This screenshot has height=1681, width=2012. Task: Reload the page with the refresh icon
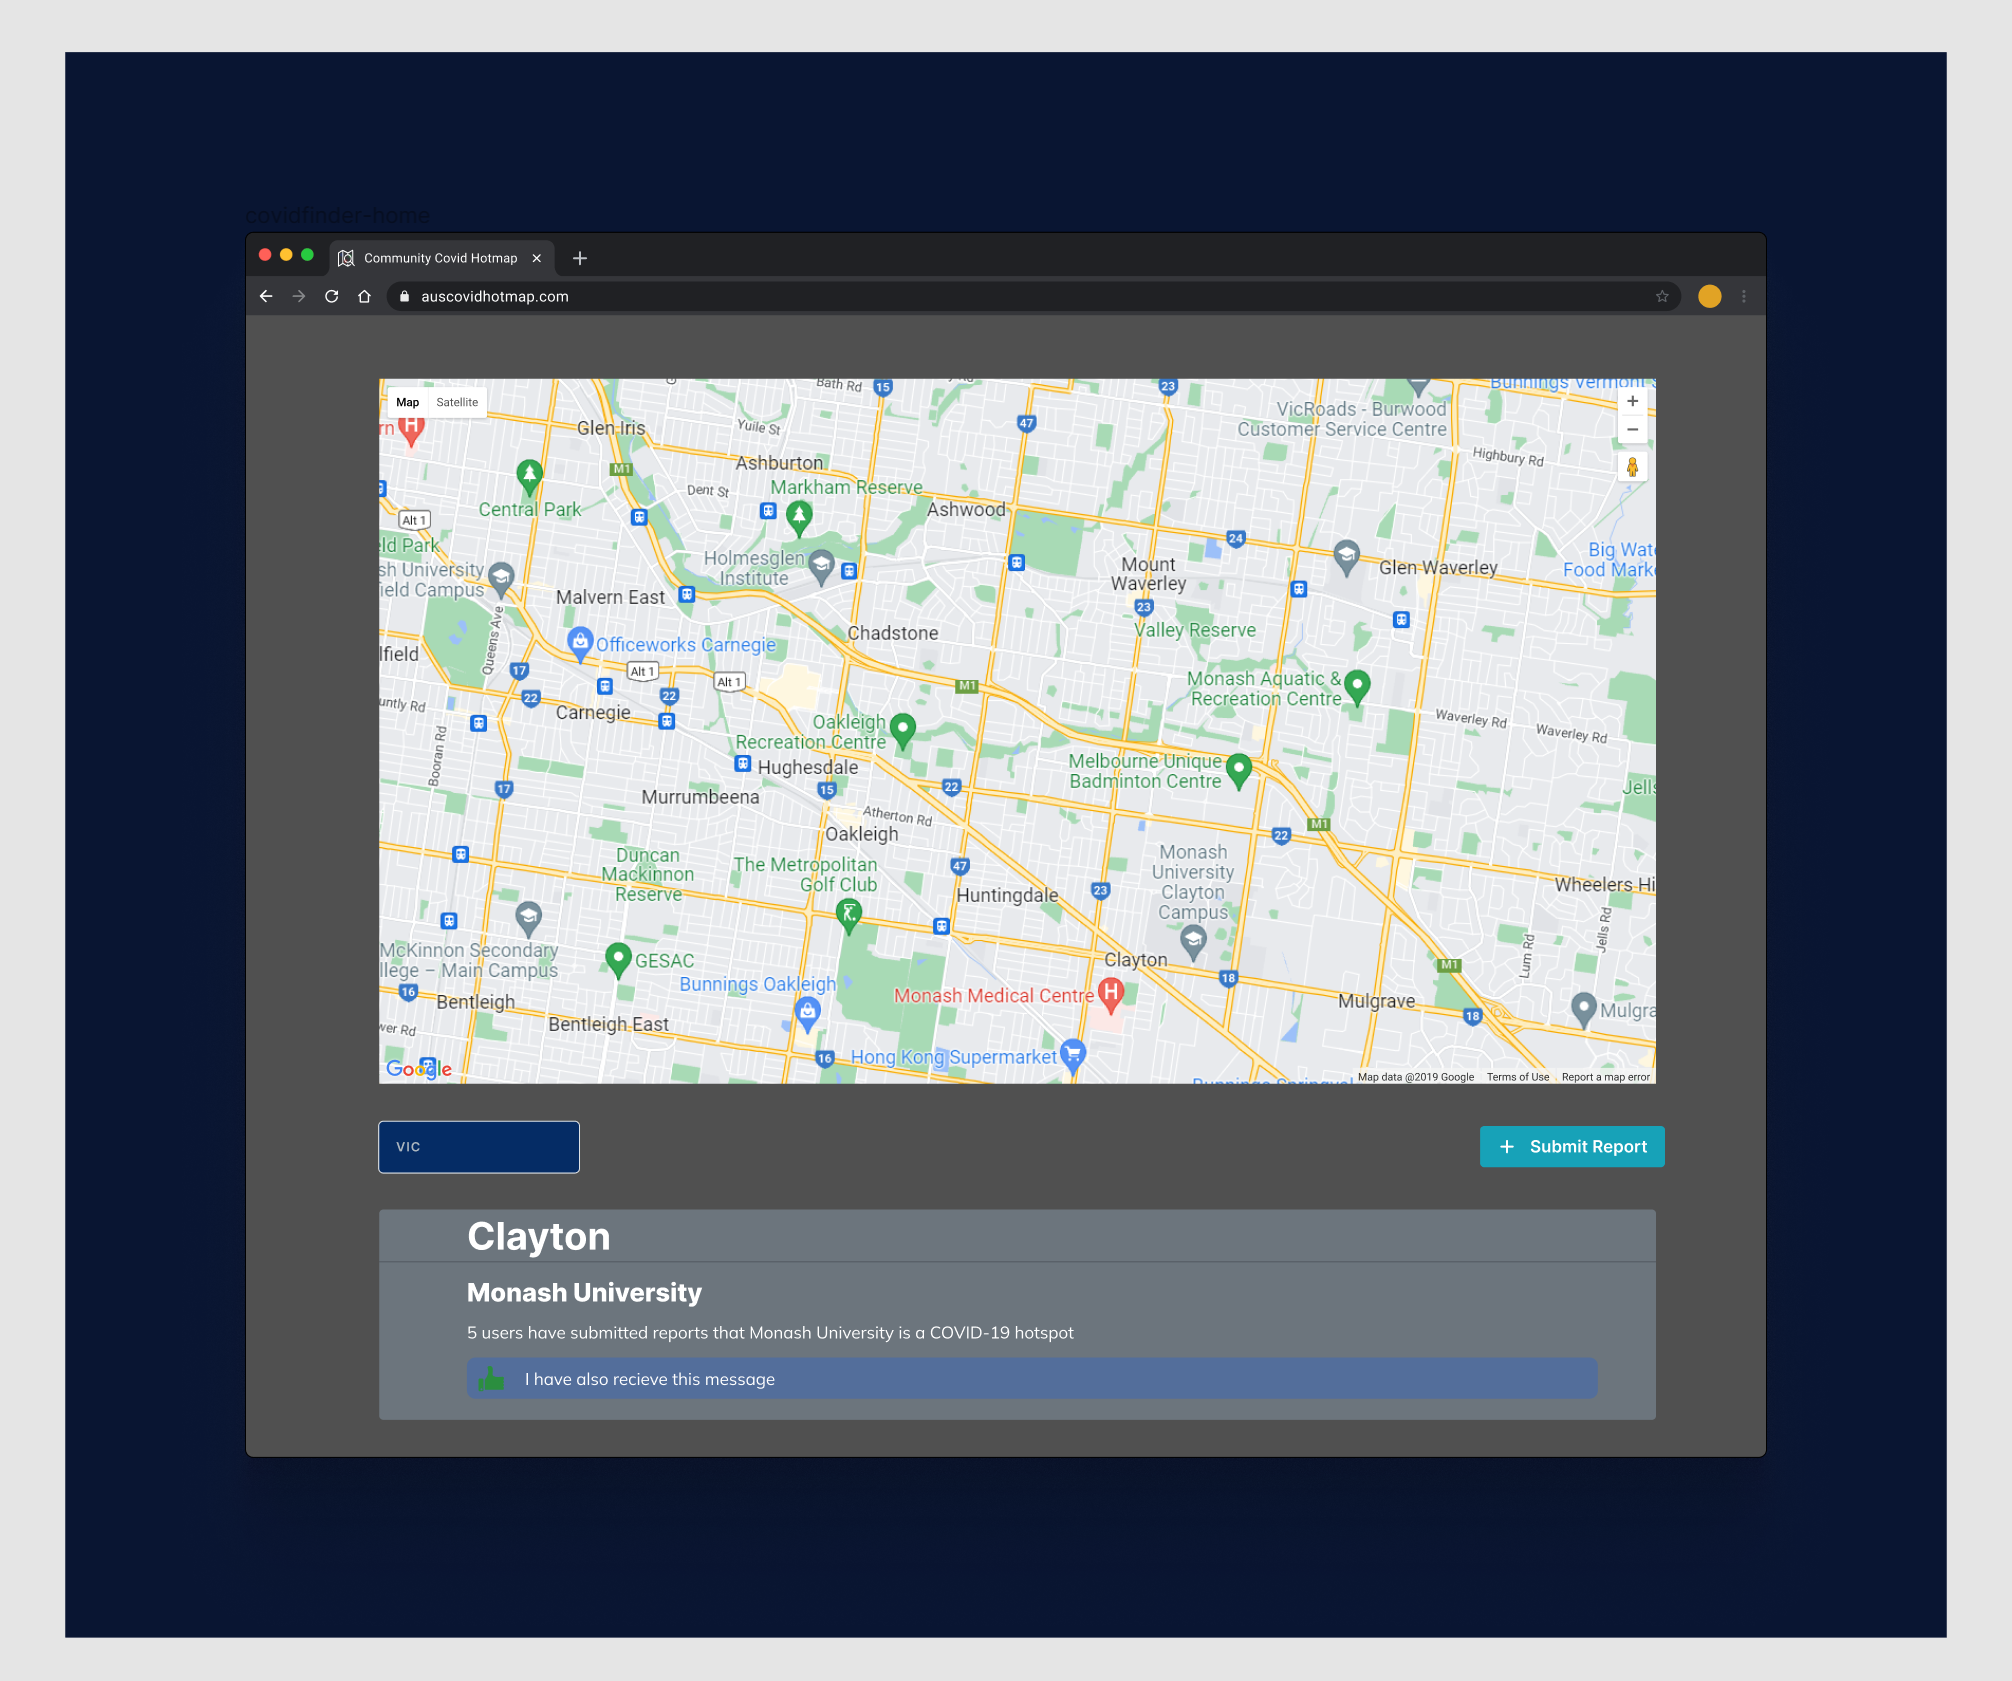tap(332, 296)
